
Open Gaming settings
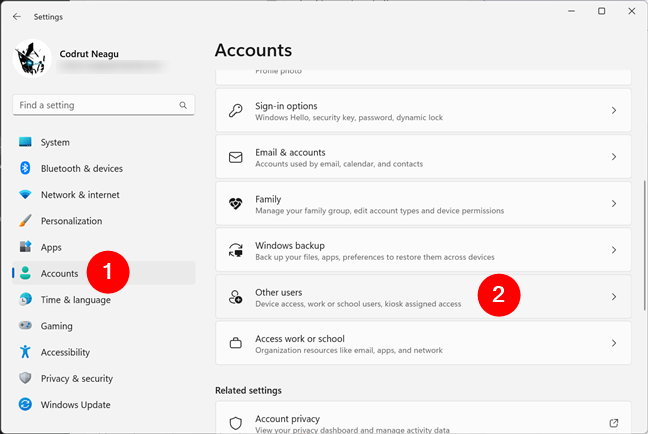click(104, 326)
